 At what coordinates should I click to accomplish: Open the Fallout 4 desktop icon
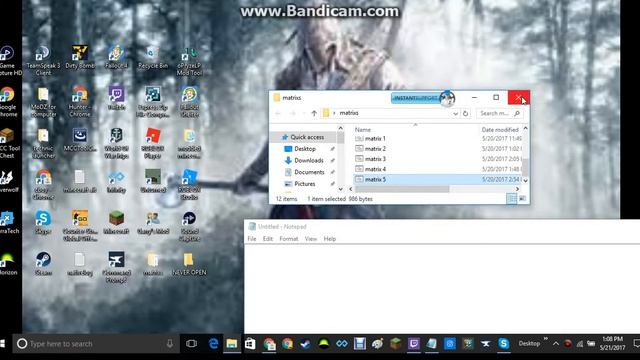pos(116,57)
